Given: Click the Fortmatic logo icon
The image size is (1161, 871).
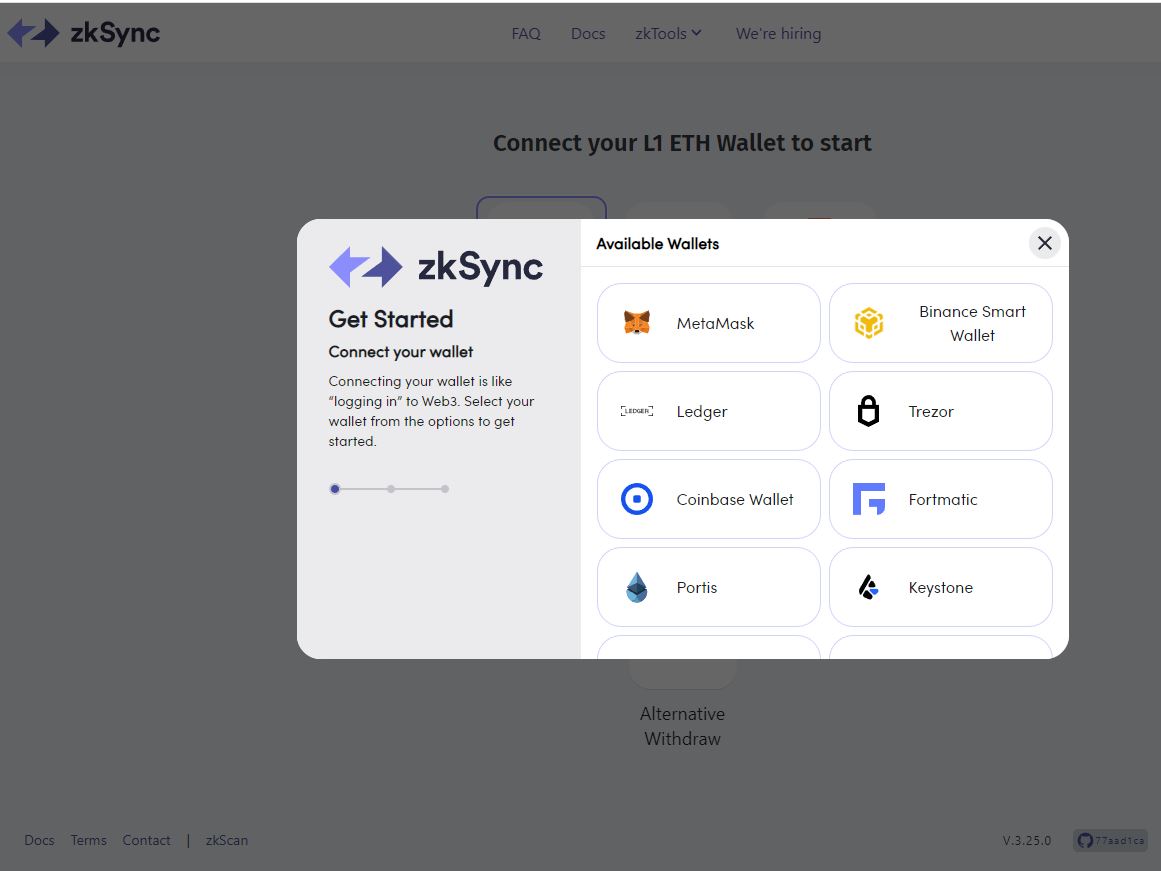Looking at the screenshot, I should pos(869,499).
